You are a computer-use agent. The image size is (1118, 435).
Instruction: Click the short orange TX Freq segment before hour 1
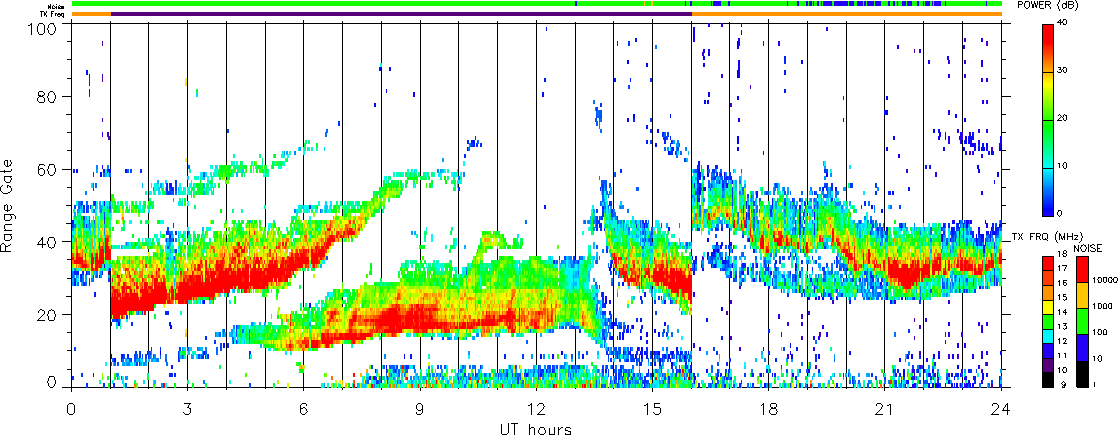click(x=91, y=14)
